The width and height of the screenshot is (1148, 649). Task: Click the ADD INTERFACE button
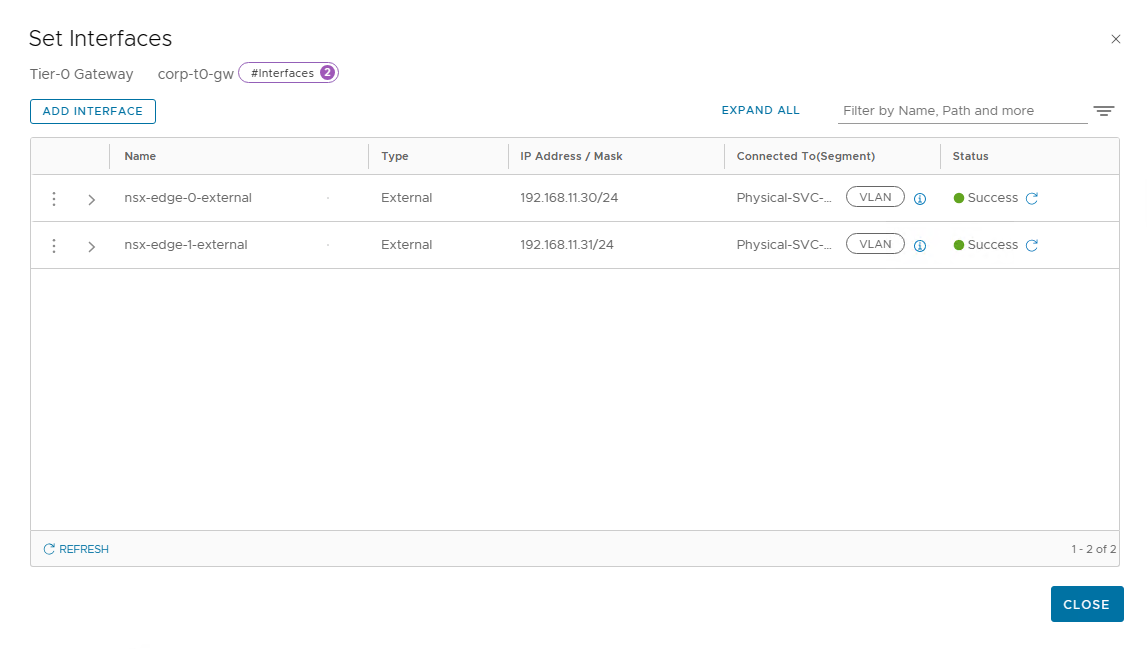click(93, 111)
